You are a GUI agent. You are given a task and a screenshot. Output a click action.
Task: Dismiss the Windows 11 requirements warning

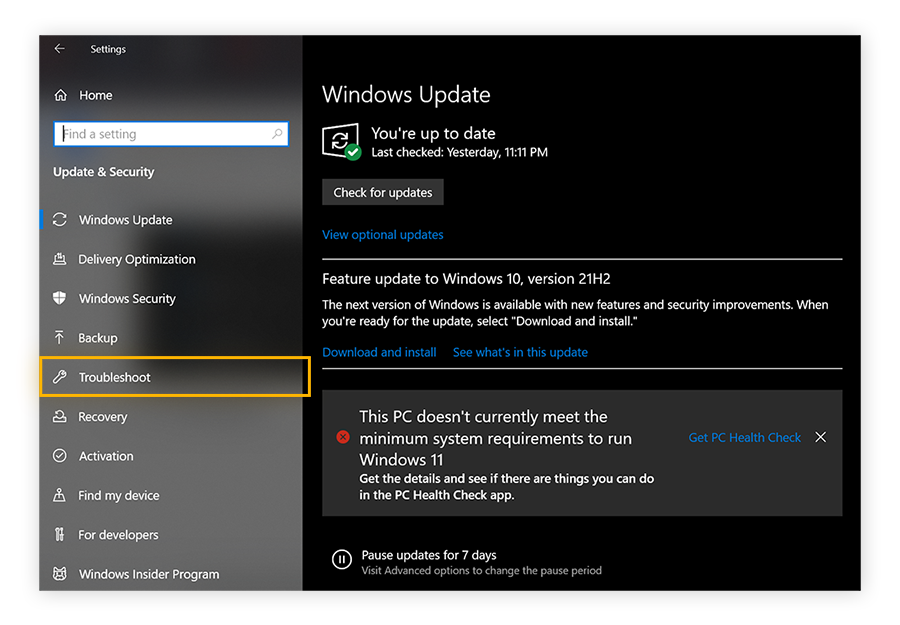coord(820,437)
